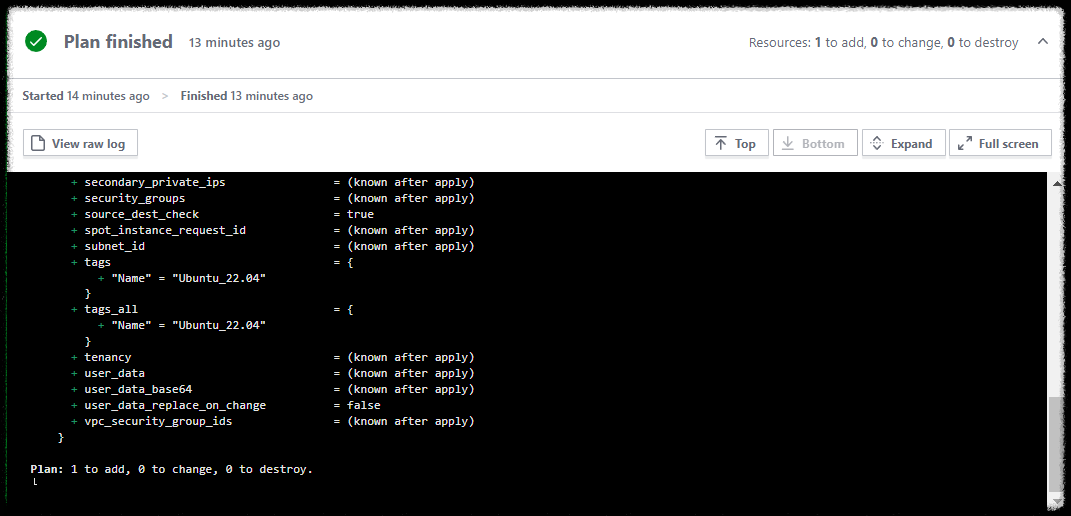Click the user_data_replace_on_change line
Viewport: 1071px width, 516px height.
225,405
